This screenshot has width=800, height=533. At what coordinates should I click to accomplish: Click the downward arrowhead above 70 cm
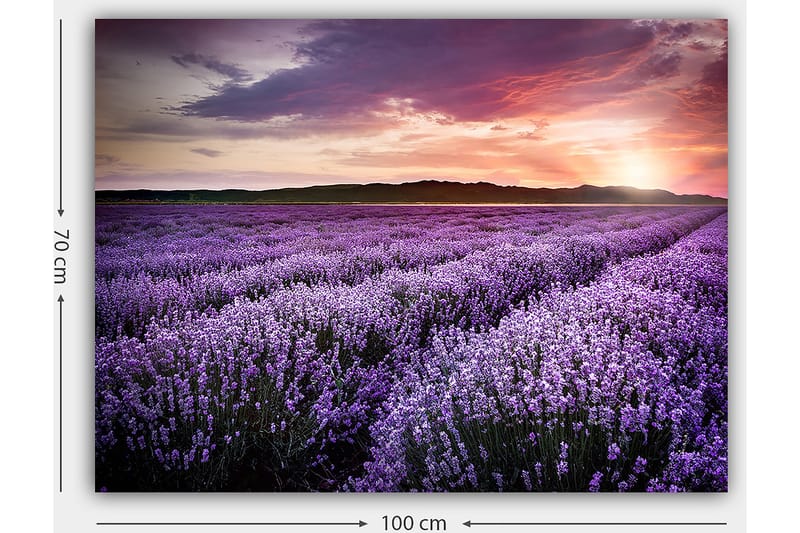[61, 212]
